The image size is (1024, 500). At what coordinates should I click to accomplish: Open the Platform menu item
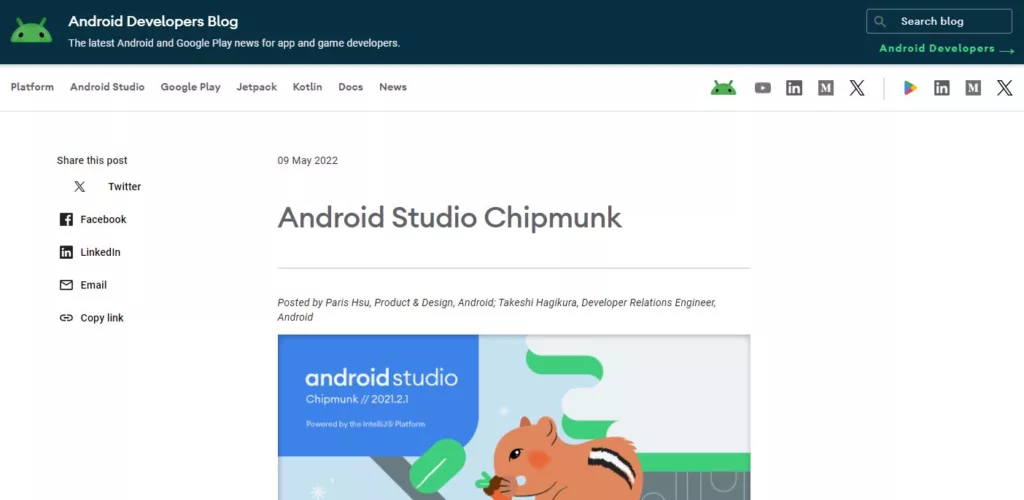[x=32, y=87]
